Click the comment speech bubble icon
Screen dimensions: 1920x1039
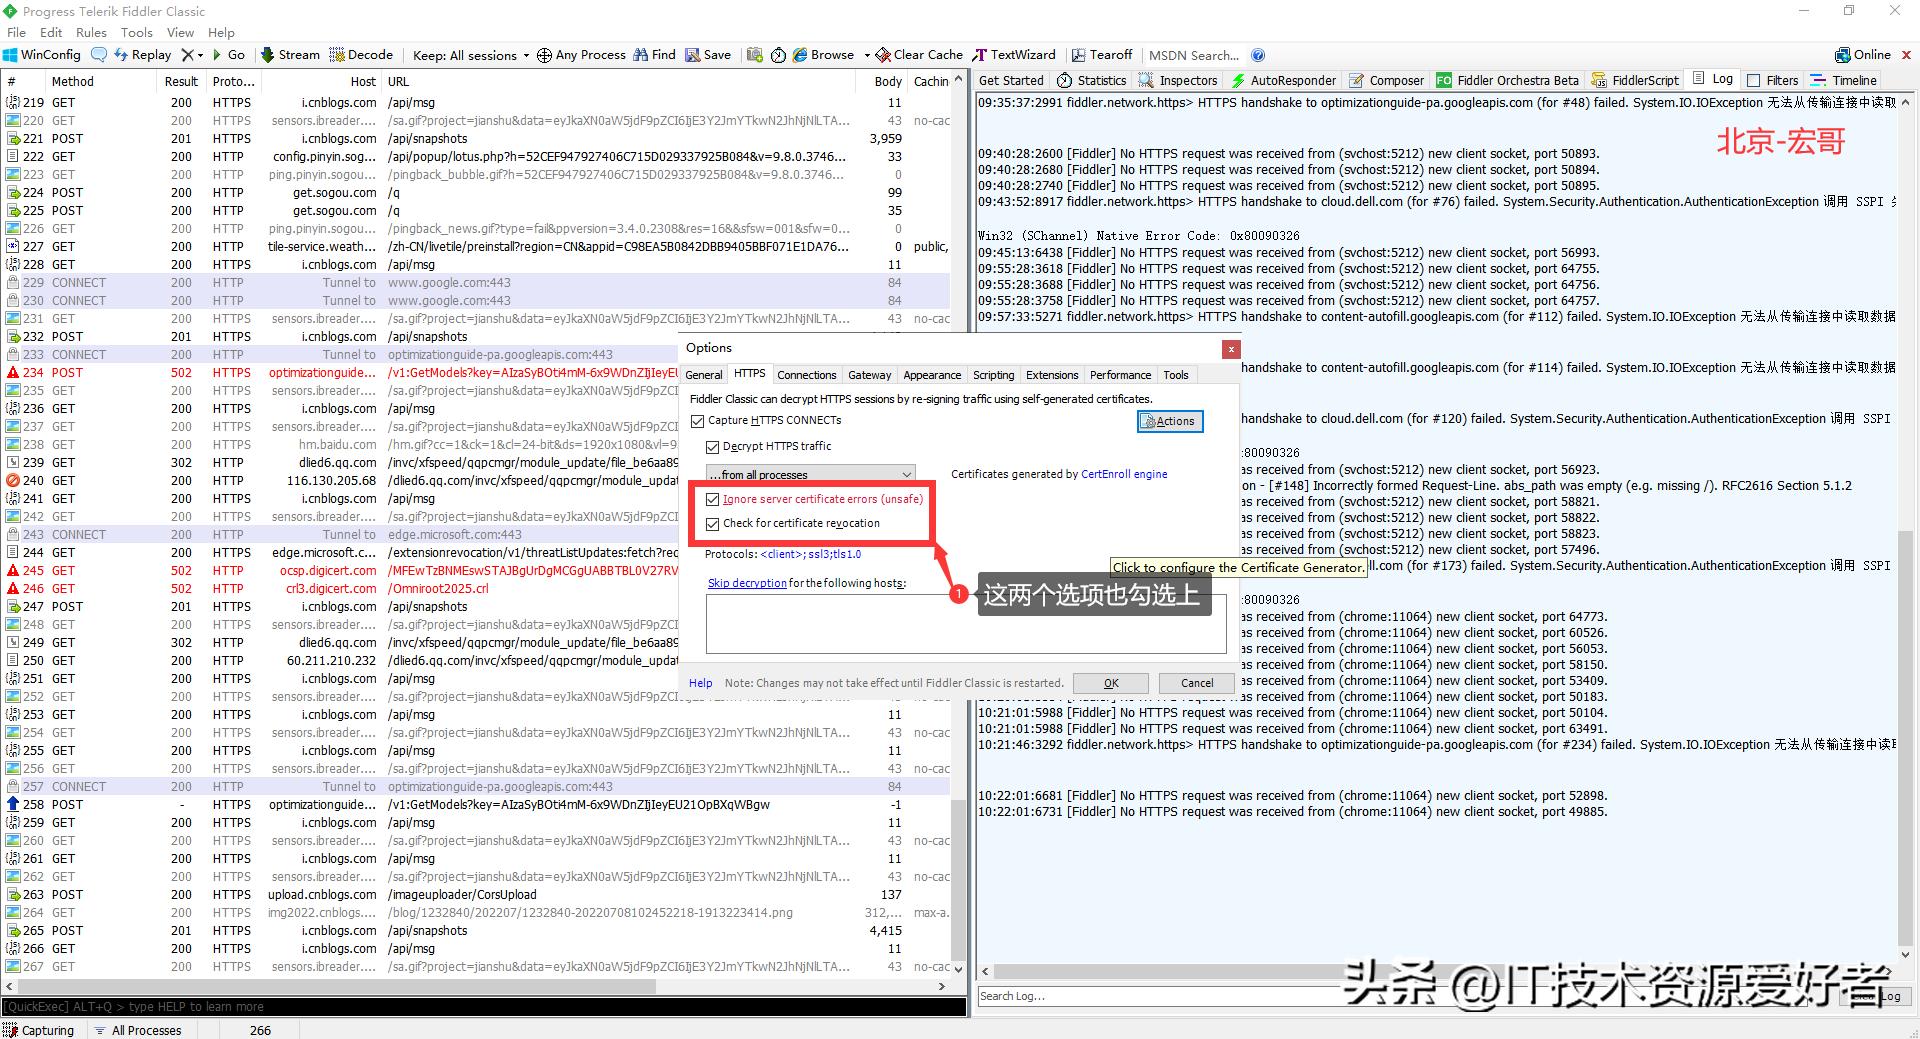98,55
